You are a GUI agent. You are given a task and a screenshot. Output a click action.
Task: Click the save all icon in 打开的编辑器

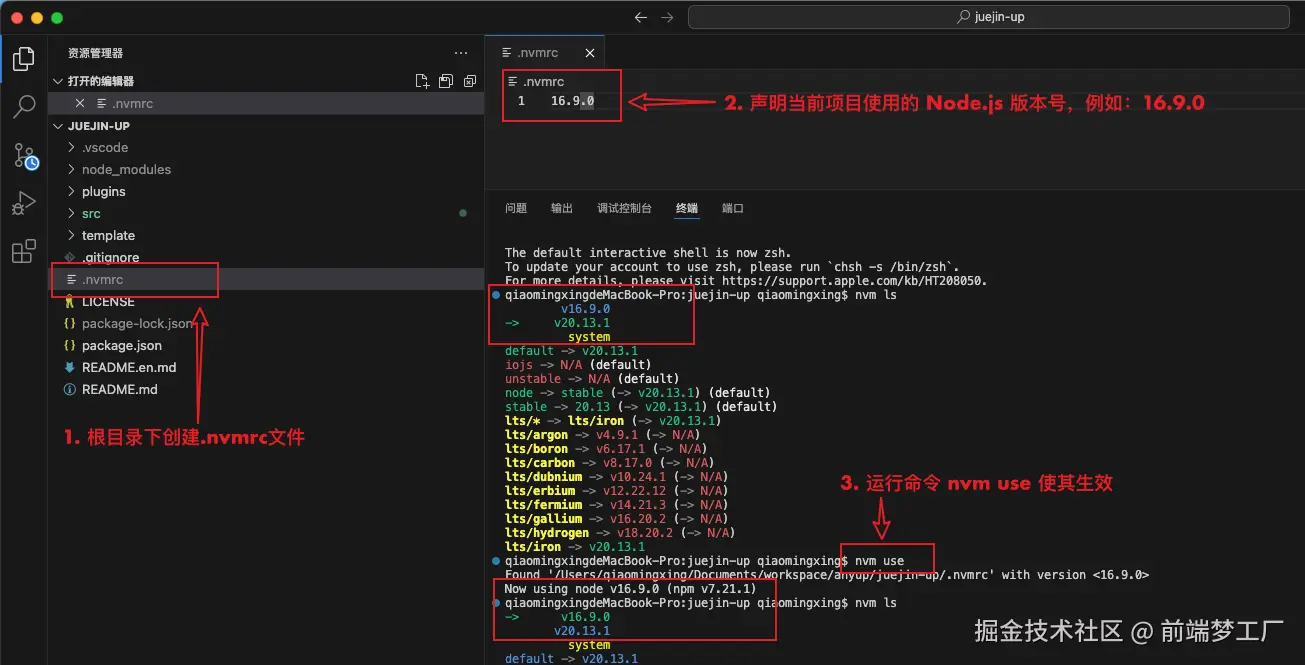point(445,81)
